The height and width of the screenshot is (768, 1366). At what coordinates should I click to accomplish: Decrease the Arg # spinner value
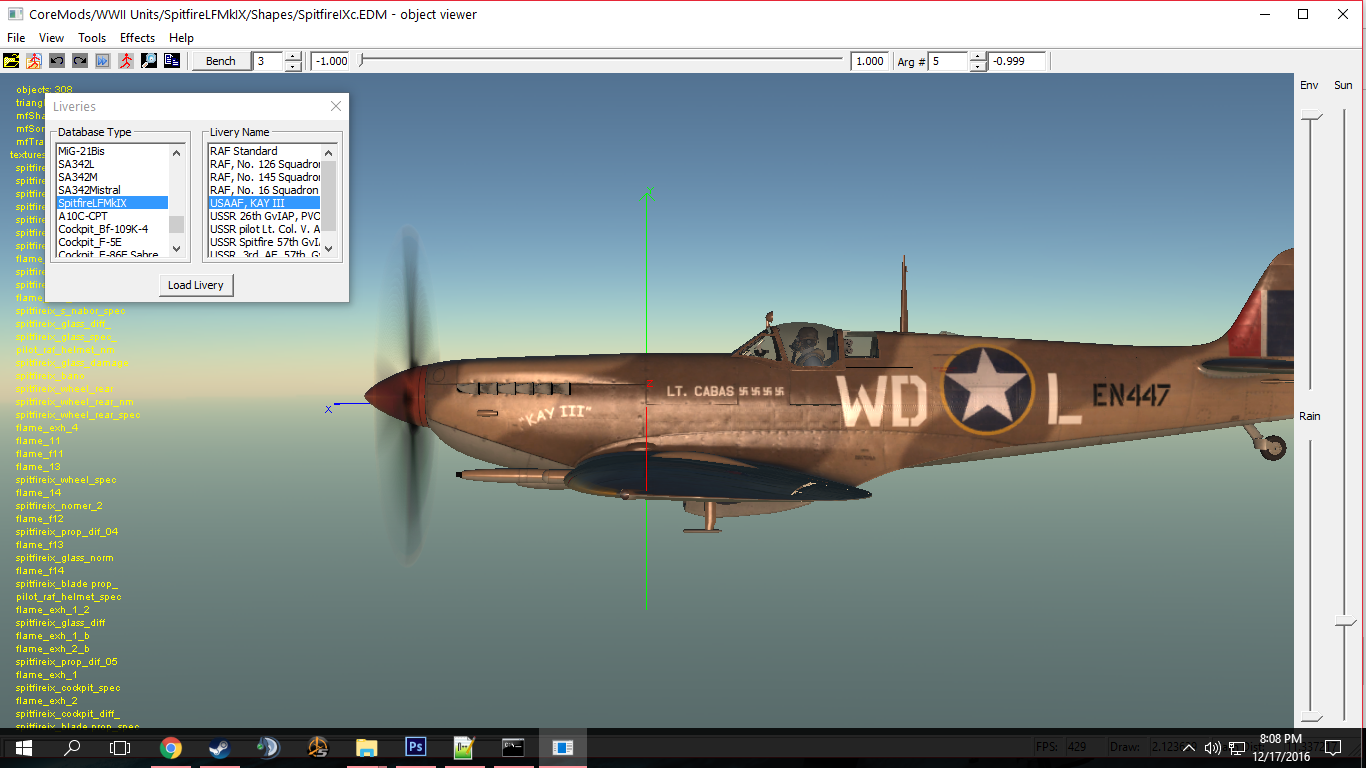(978, 66)
